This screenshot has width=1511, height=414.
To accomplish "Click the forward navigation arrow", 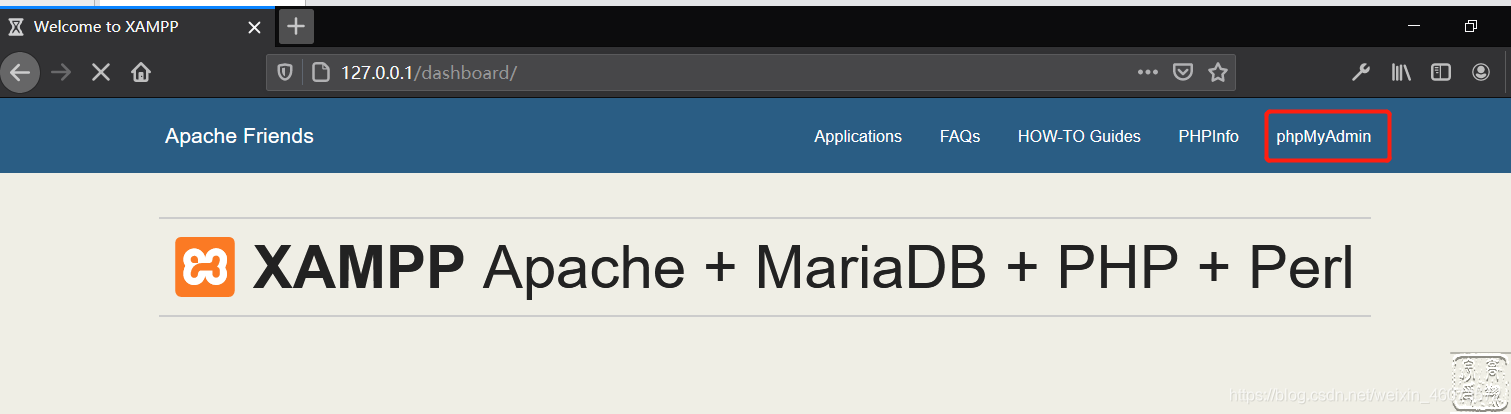I will coord(61,72).
